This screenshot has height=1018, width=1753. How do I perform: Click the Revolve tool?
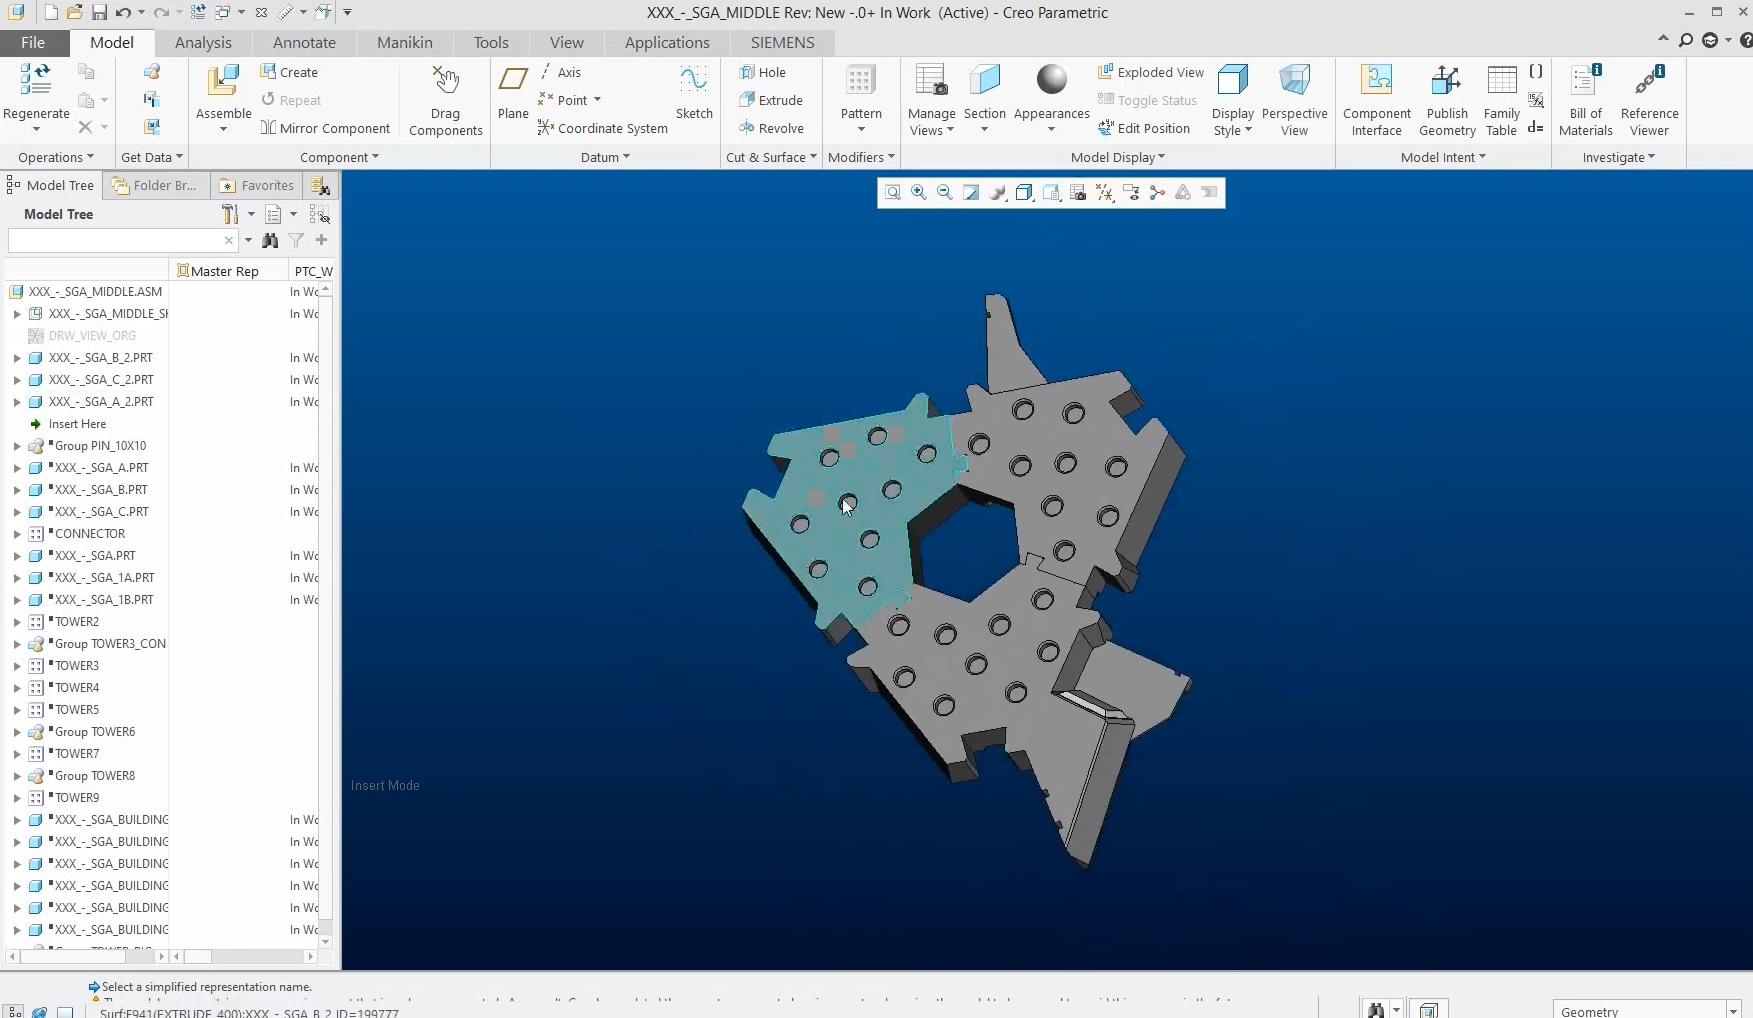[771, 128]
